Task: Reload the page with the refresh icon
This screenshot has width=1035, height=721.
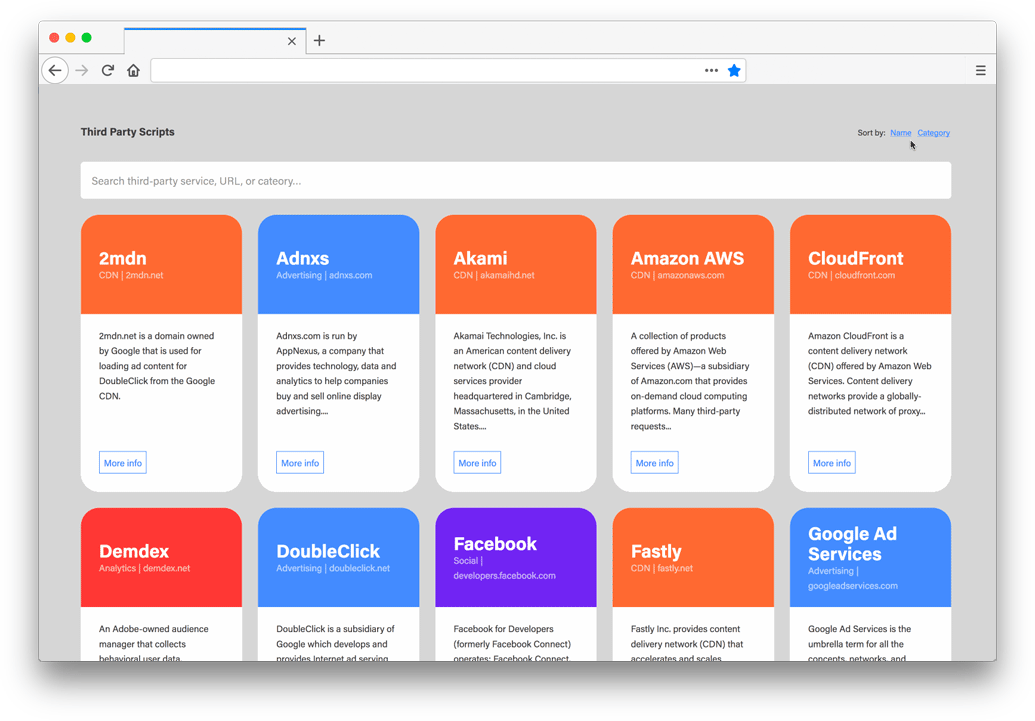Action: click(x=108, y=71)
